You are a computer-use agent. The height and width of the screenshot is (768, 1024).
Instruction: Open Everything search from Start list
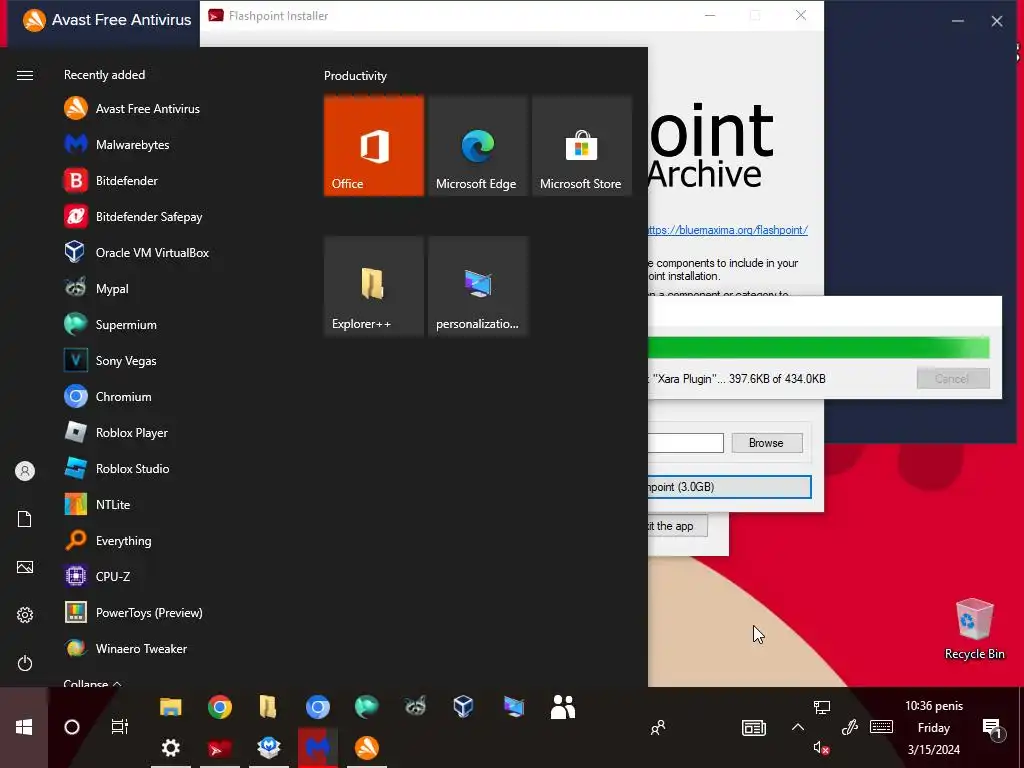coord(108,540)
